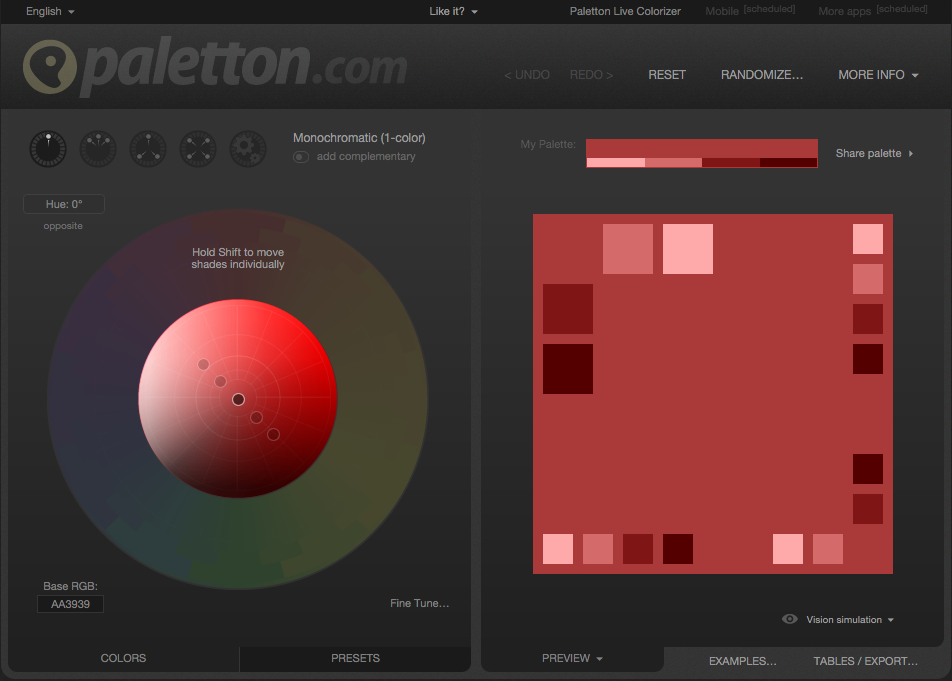
Task: Click the Base RGB input field
Action: (x=69, y=604)
